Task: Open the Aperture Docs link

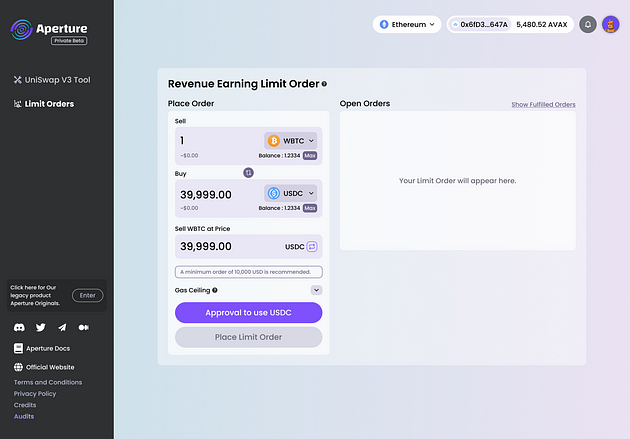Action: click(x=42, y=348)
